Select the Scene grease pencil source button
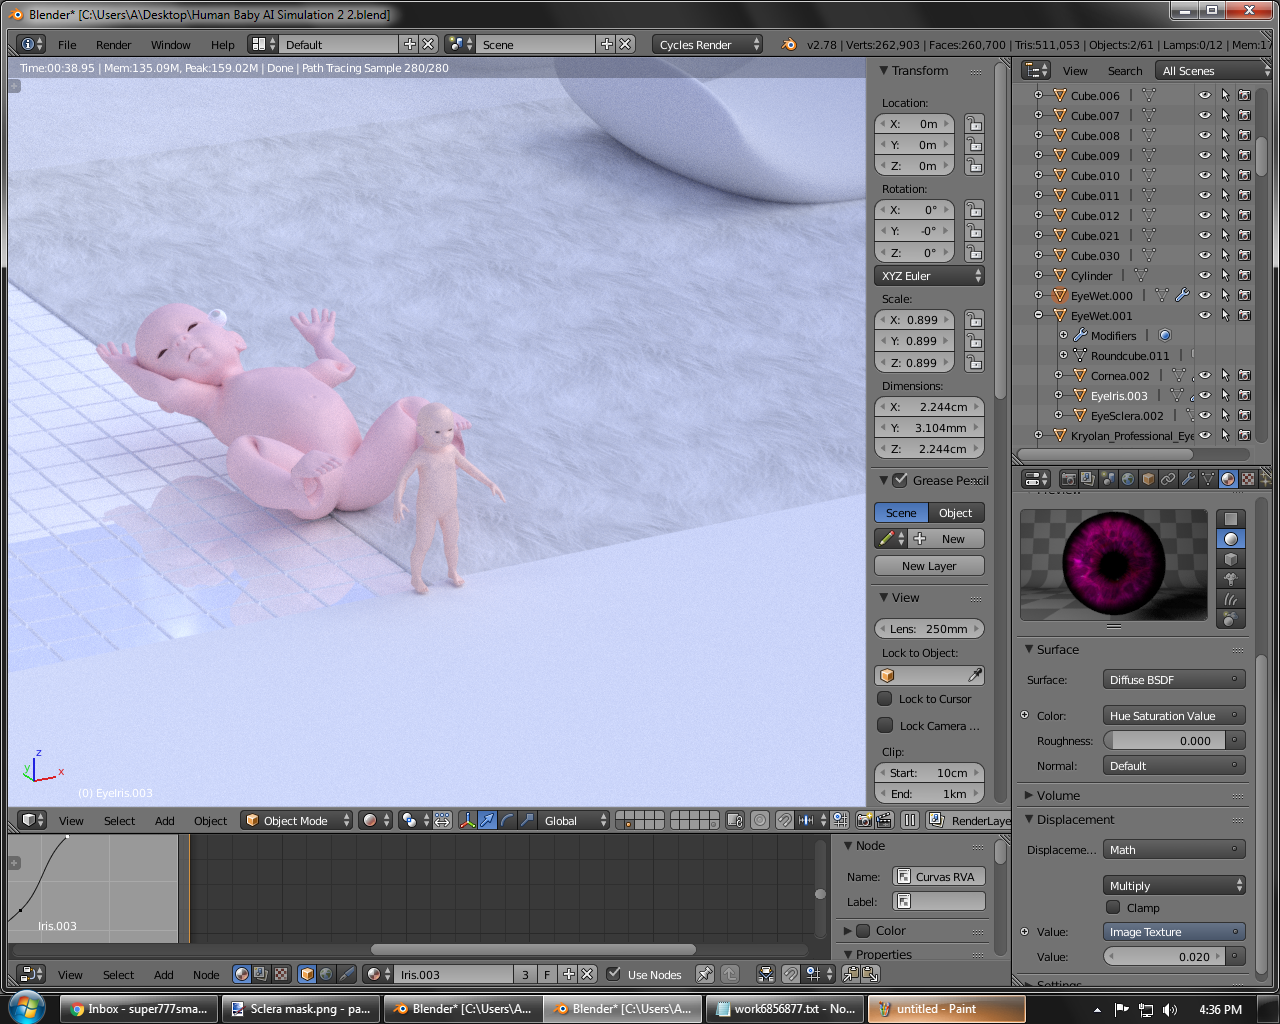 (x=901, y=513)
